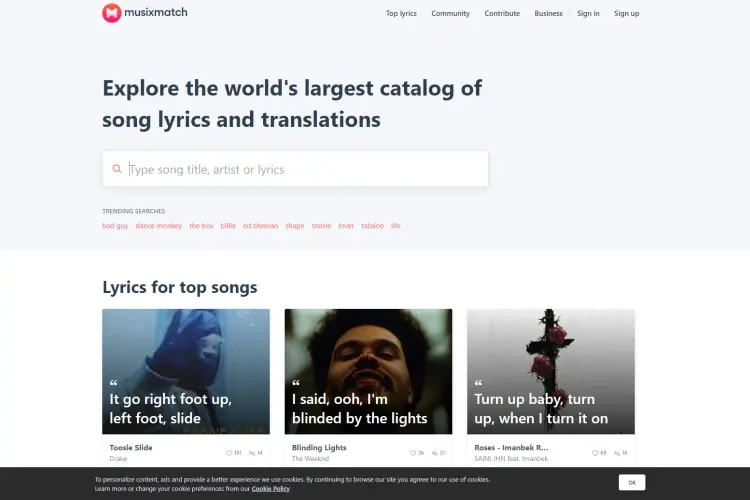This screenshot has height=500, width=750.
Task: Click the search magnifier icon
Action: tap(117, 169)
